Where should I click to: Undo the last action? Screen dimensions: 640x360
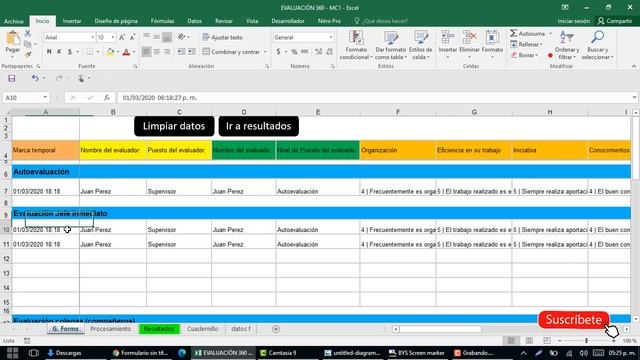click(x=35, y=78)
